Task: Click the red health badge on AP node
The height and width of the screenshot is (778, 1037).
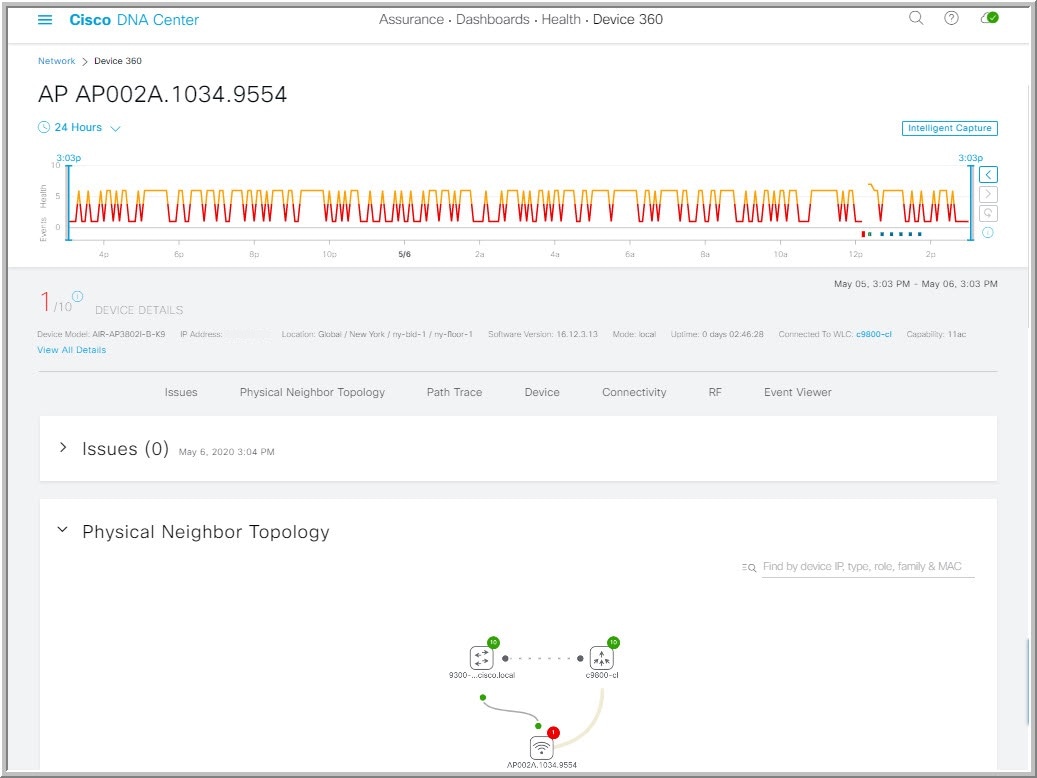Action: coord(554,732)
